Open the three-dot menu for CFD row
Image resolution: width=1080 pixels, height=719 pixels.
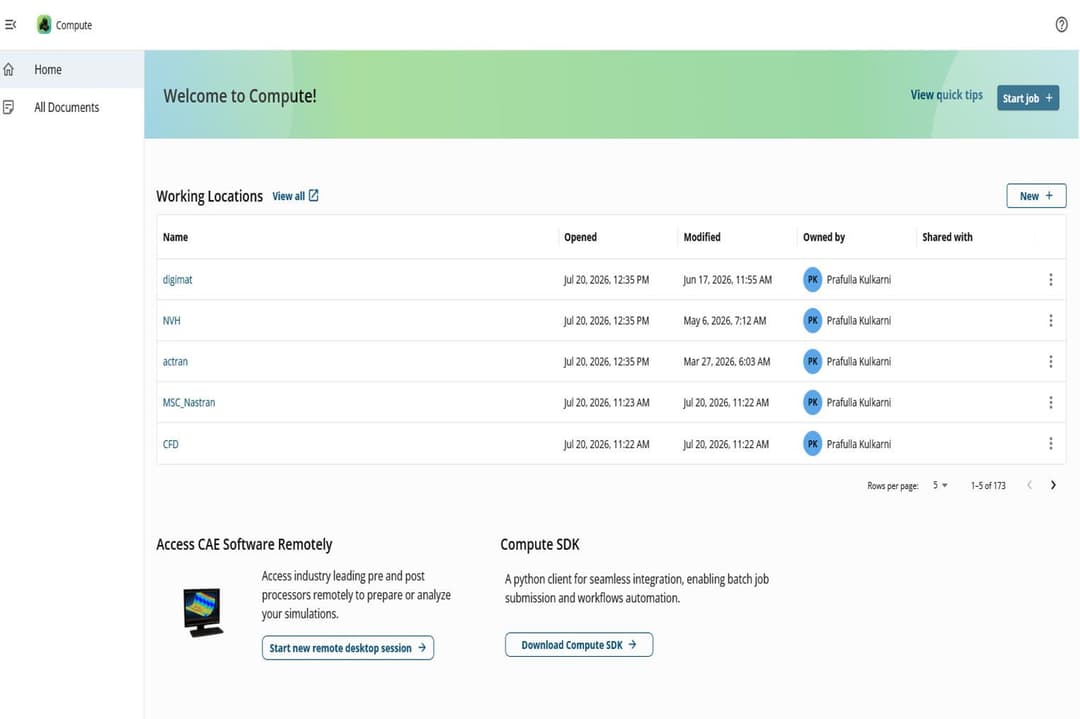point(1050,444)
